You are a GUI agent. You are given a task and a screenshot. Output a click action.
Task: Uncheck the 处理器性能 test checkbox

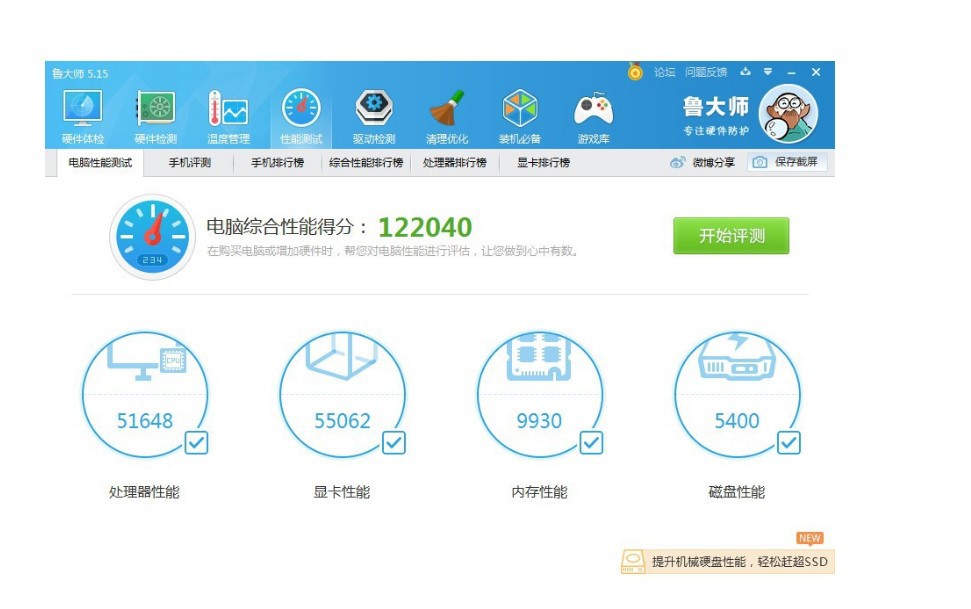(x=196, y=443)
